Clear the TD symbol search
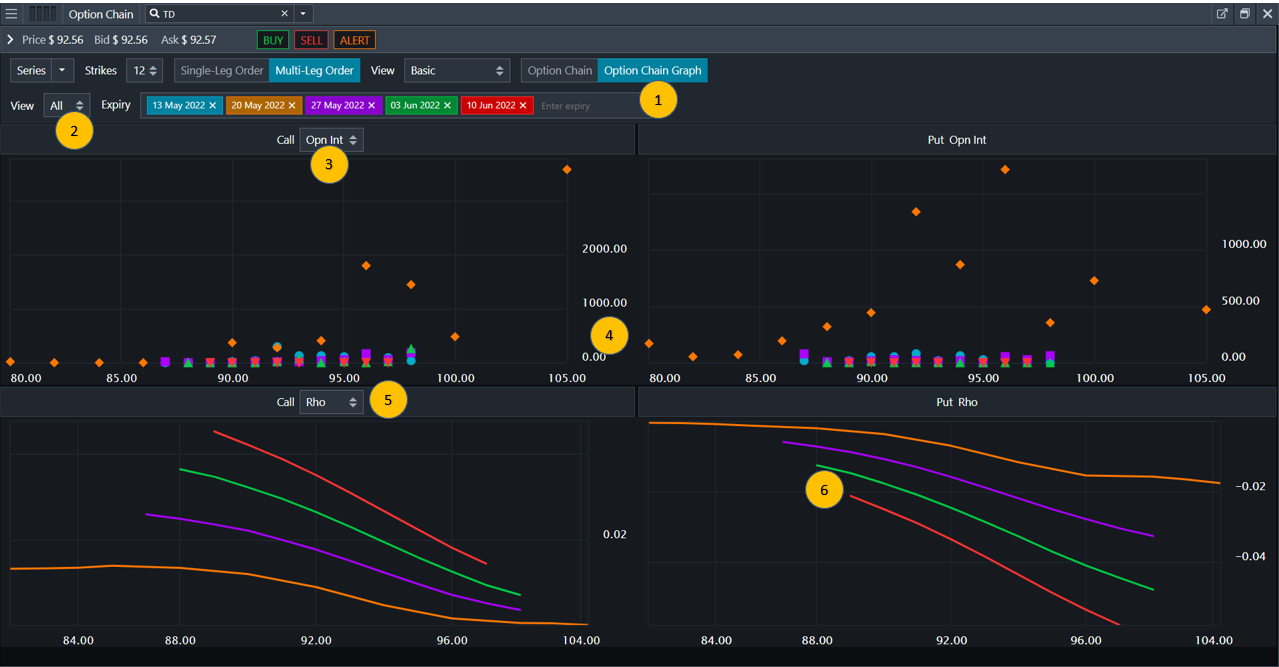1279x667 pixels. (284, 14)
